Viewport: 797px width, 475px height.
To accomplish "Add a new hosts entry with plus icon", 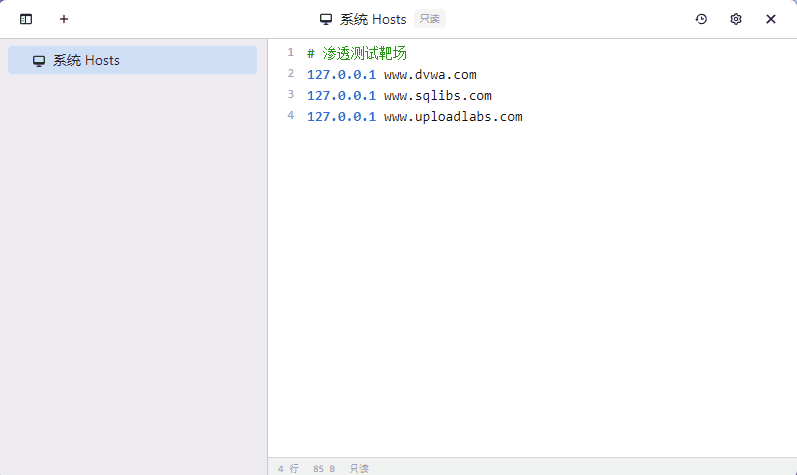I will [64, 19].
